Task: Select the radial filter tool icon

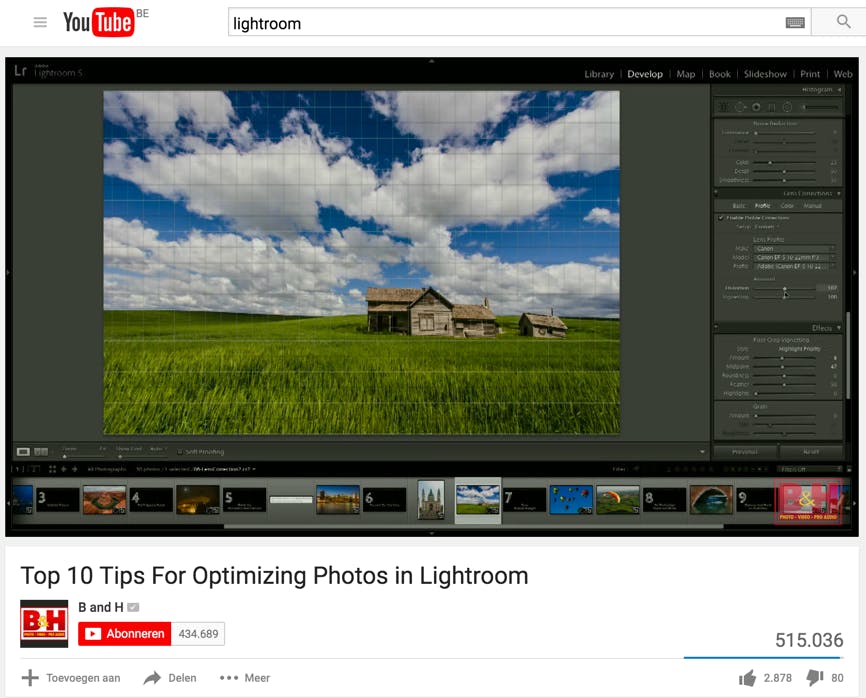Action: (787, 107)
